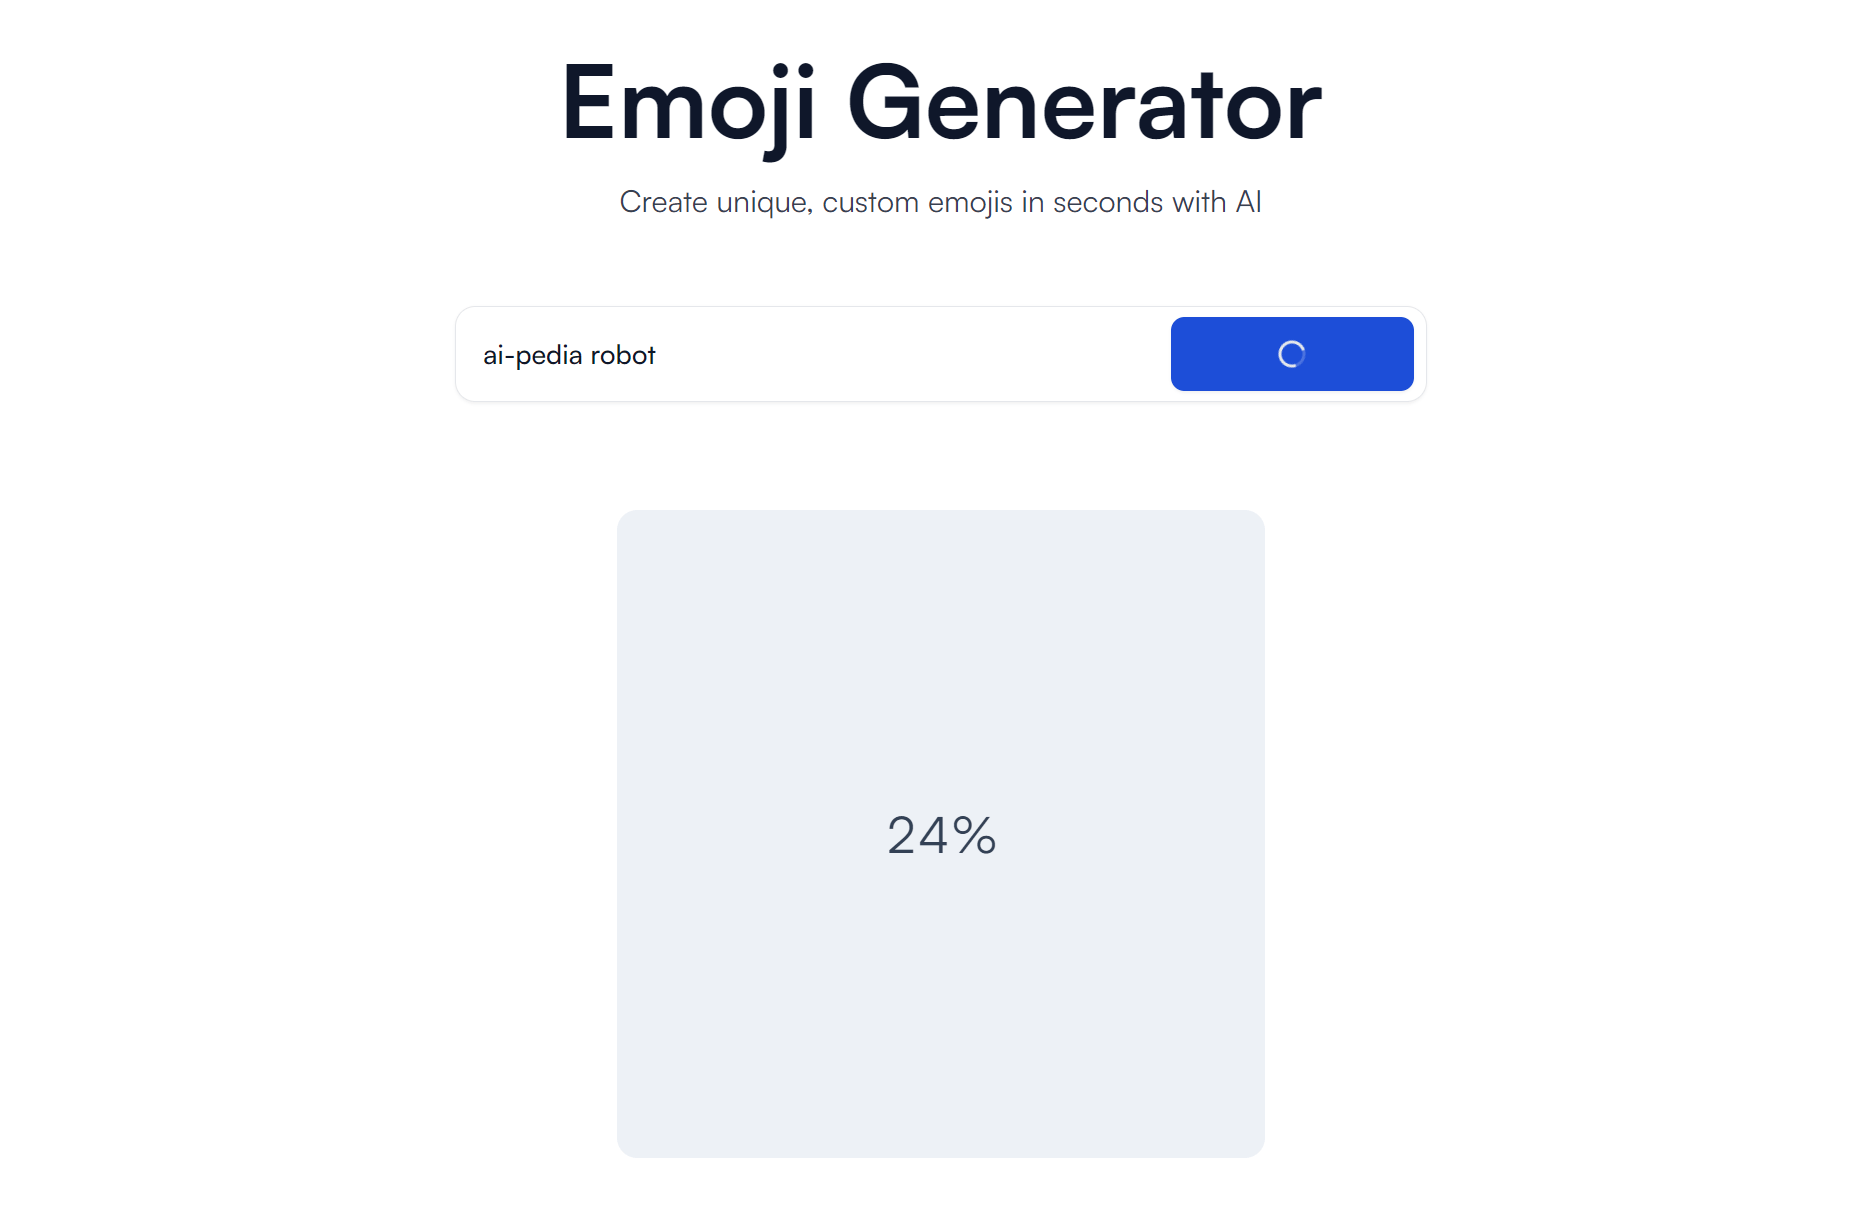Click the word "ai-pedia" in the input
This screenshot has width=1852, height=1213.
(x=532, y=355)
